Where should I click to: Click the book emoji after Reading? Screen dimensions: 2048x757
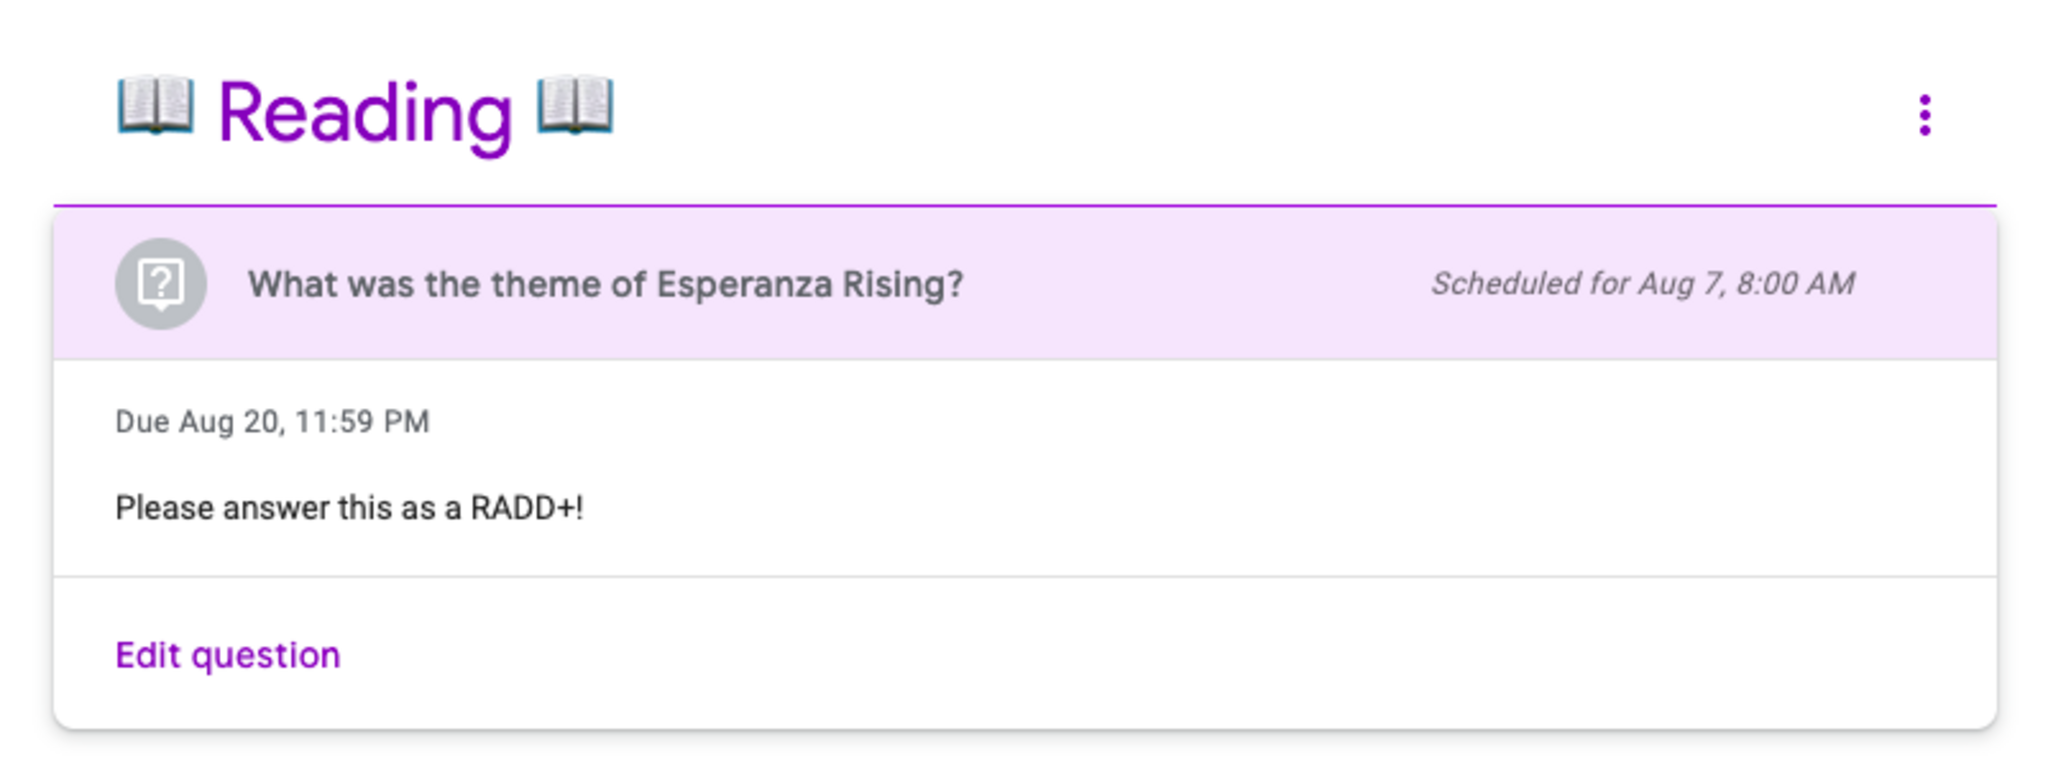(x=575, y=105)
